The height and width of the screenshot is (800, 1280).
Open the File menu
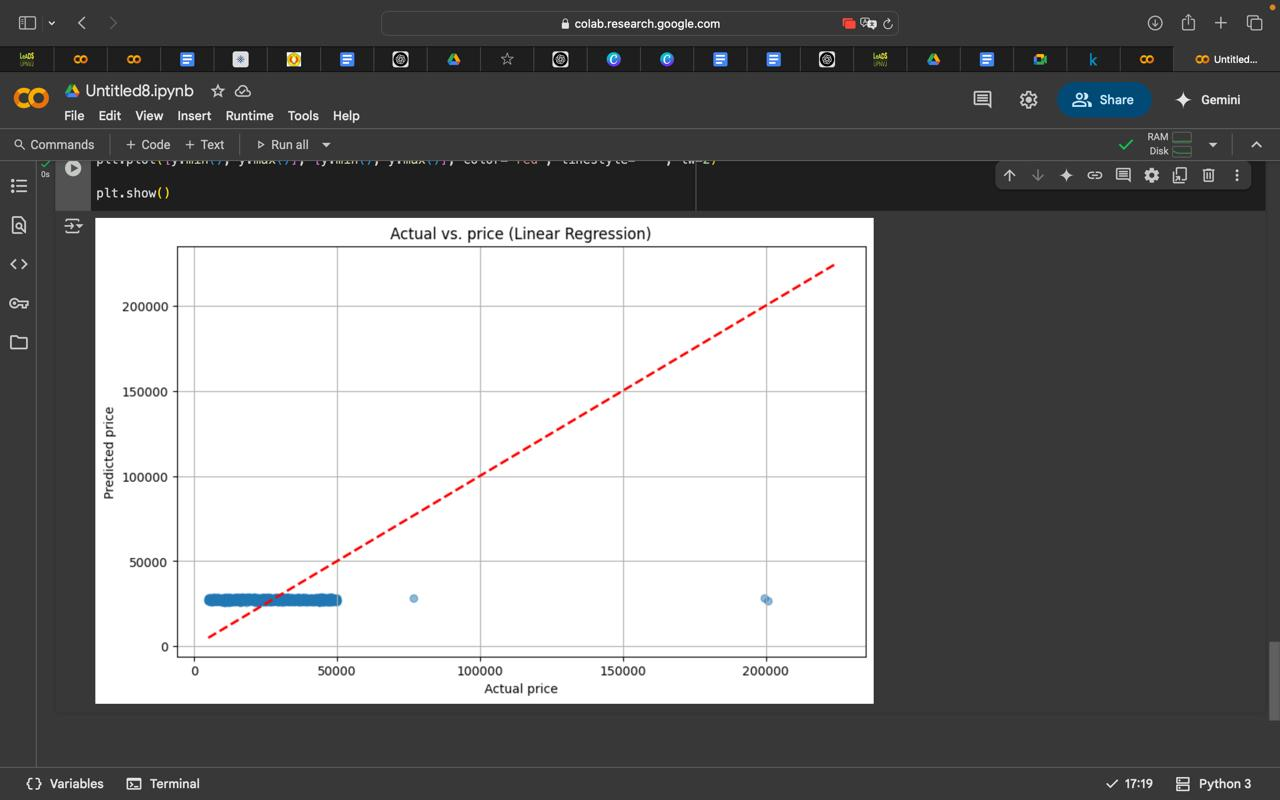point(74,116)
